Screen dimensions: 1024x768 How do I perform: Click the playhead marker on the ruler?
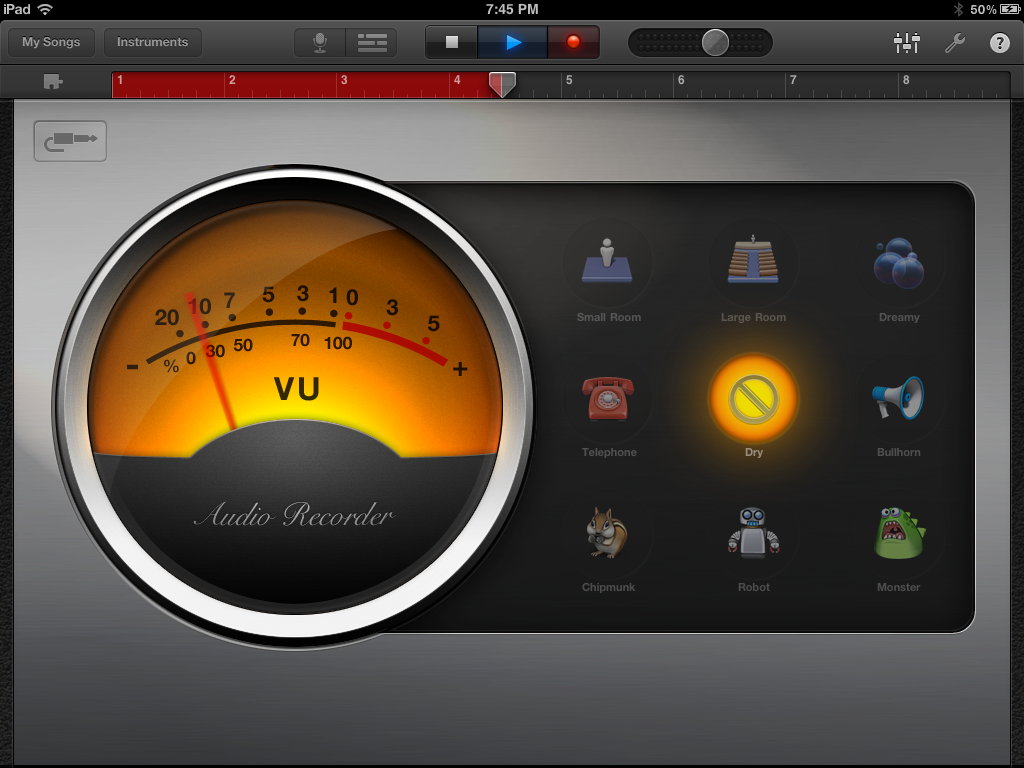tap(503, 84)
